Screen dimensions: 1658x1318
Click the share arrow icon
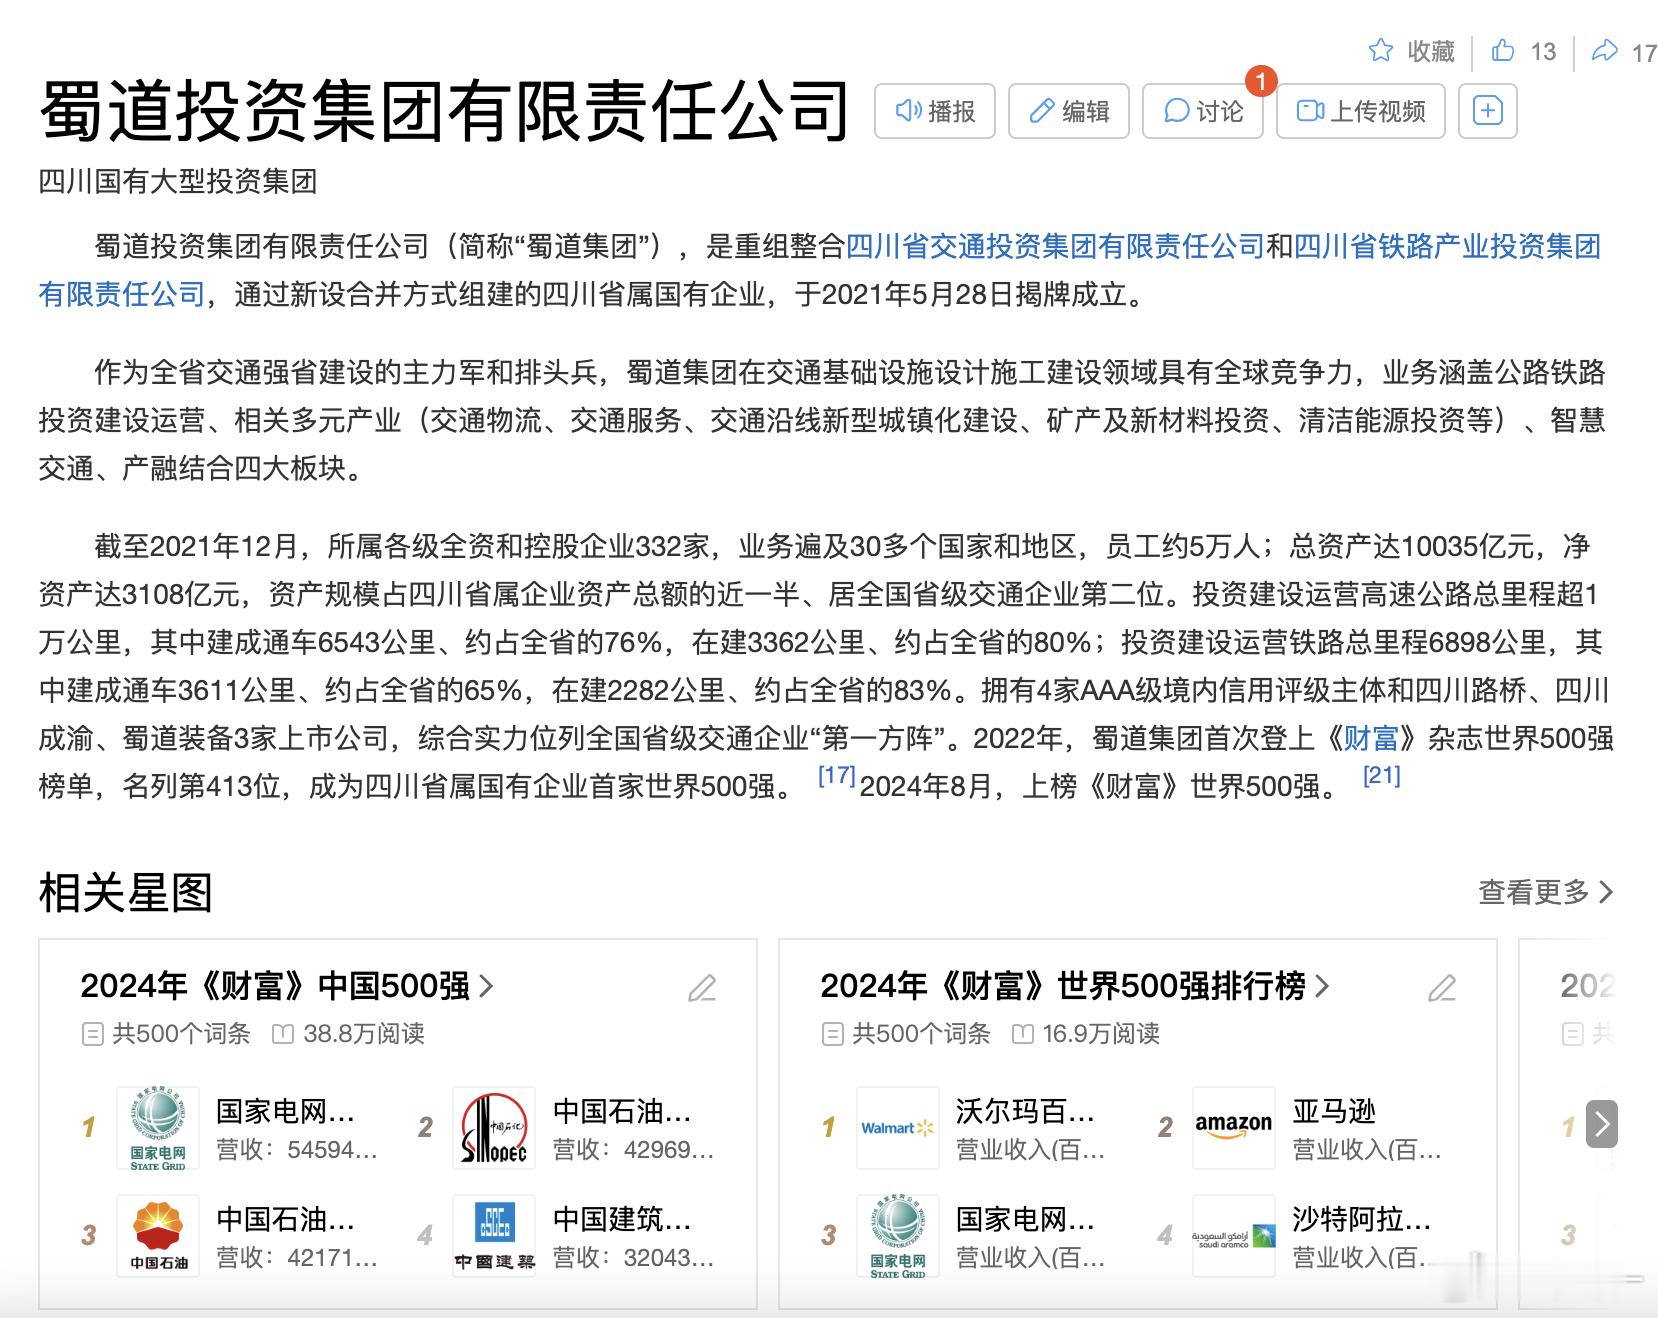1604,50
